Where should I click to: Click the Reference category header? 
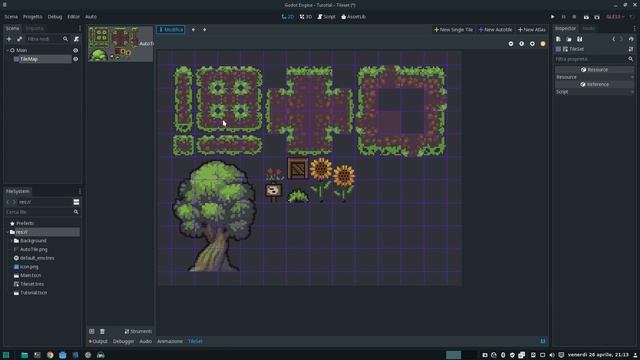point(594,84)
